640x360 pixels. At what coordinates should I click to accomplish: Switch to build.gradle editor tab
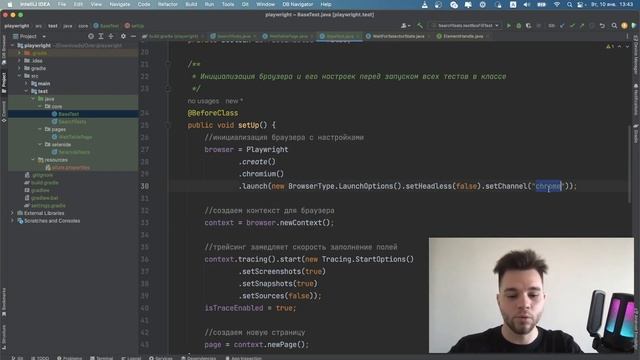coord(173,36)
